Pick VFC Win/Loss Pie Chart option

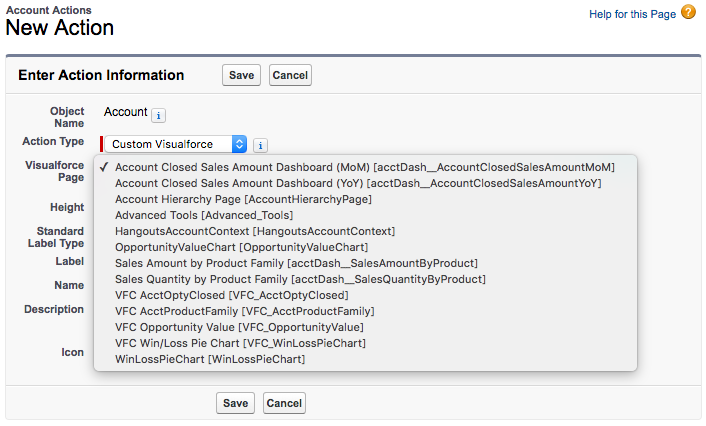pos(240,343)
